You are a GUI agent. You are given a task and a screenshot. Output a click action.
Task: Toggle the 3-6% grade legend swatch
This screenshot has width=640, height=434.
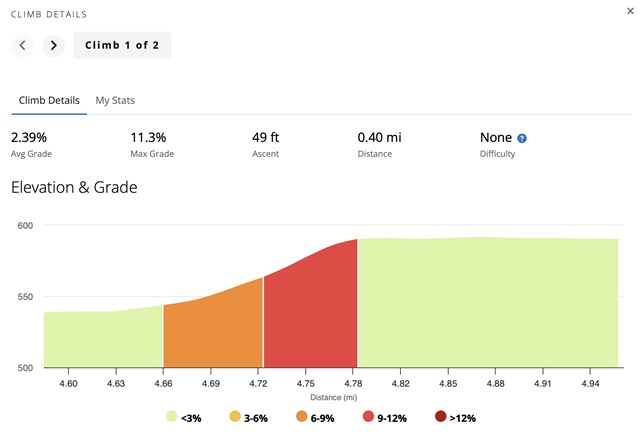tap(236, 418)
